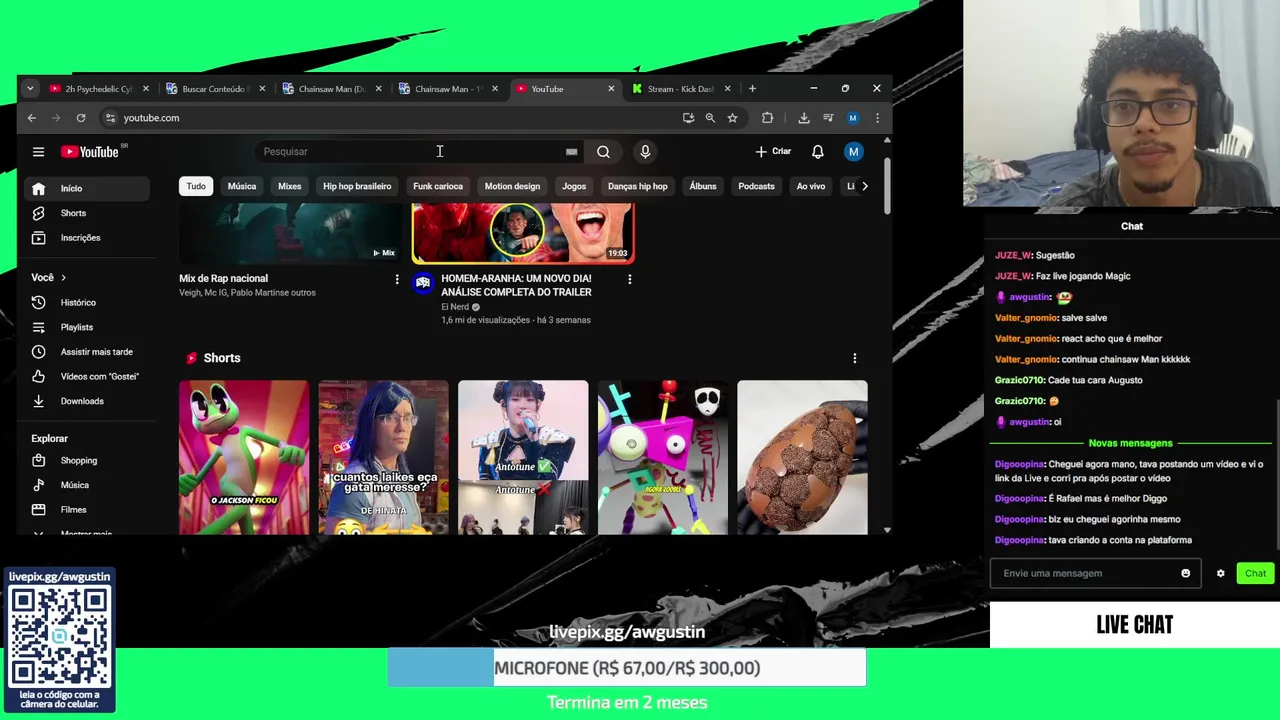Select the Motion design chip
Image resolution: width=1280 pixels, height=720 pixels.
(x=512, y=187)
